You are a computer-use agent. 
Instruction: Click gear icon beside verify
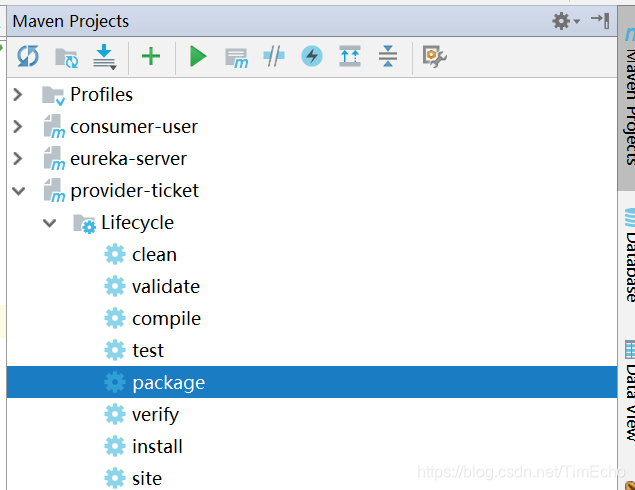click(x=115, y=414)
